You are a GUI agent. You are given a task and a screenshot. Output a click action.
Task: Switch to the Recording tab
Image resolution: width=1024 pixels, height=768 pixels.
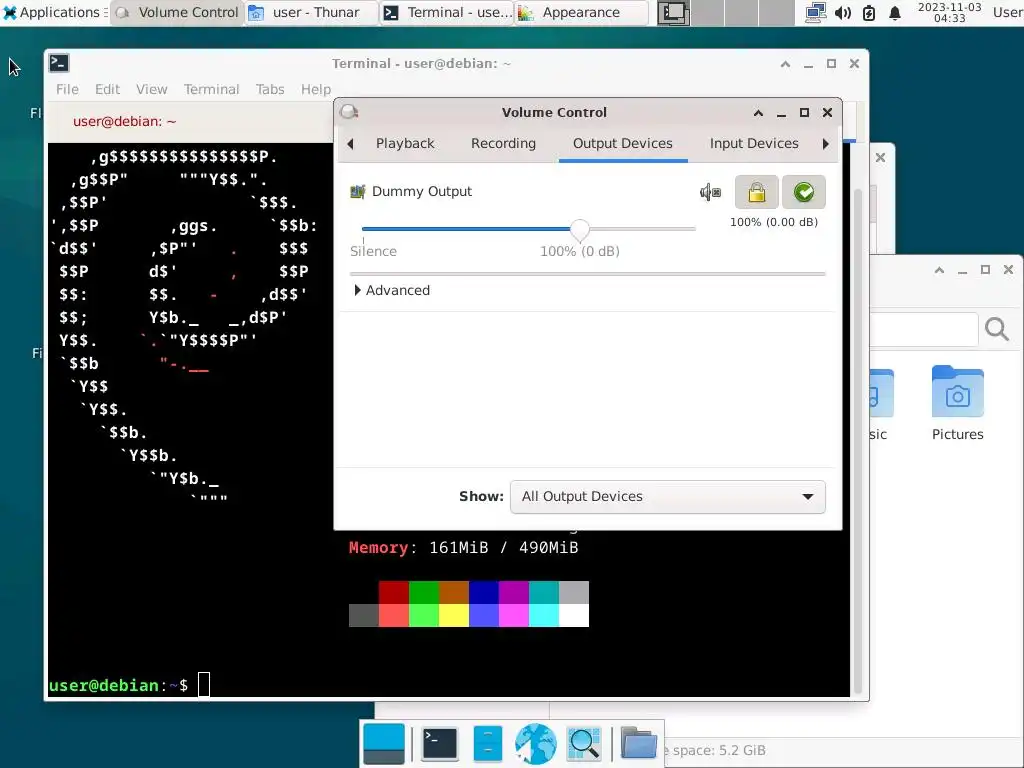pos(503,143)
